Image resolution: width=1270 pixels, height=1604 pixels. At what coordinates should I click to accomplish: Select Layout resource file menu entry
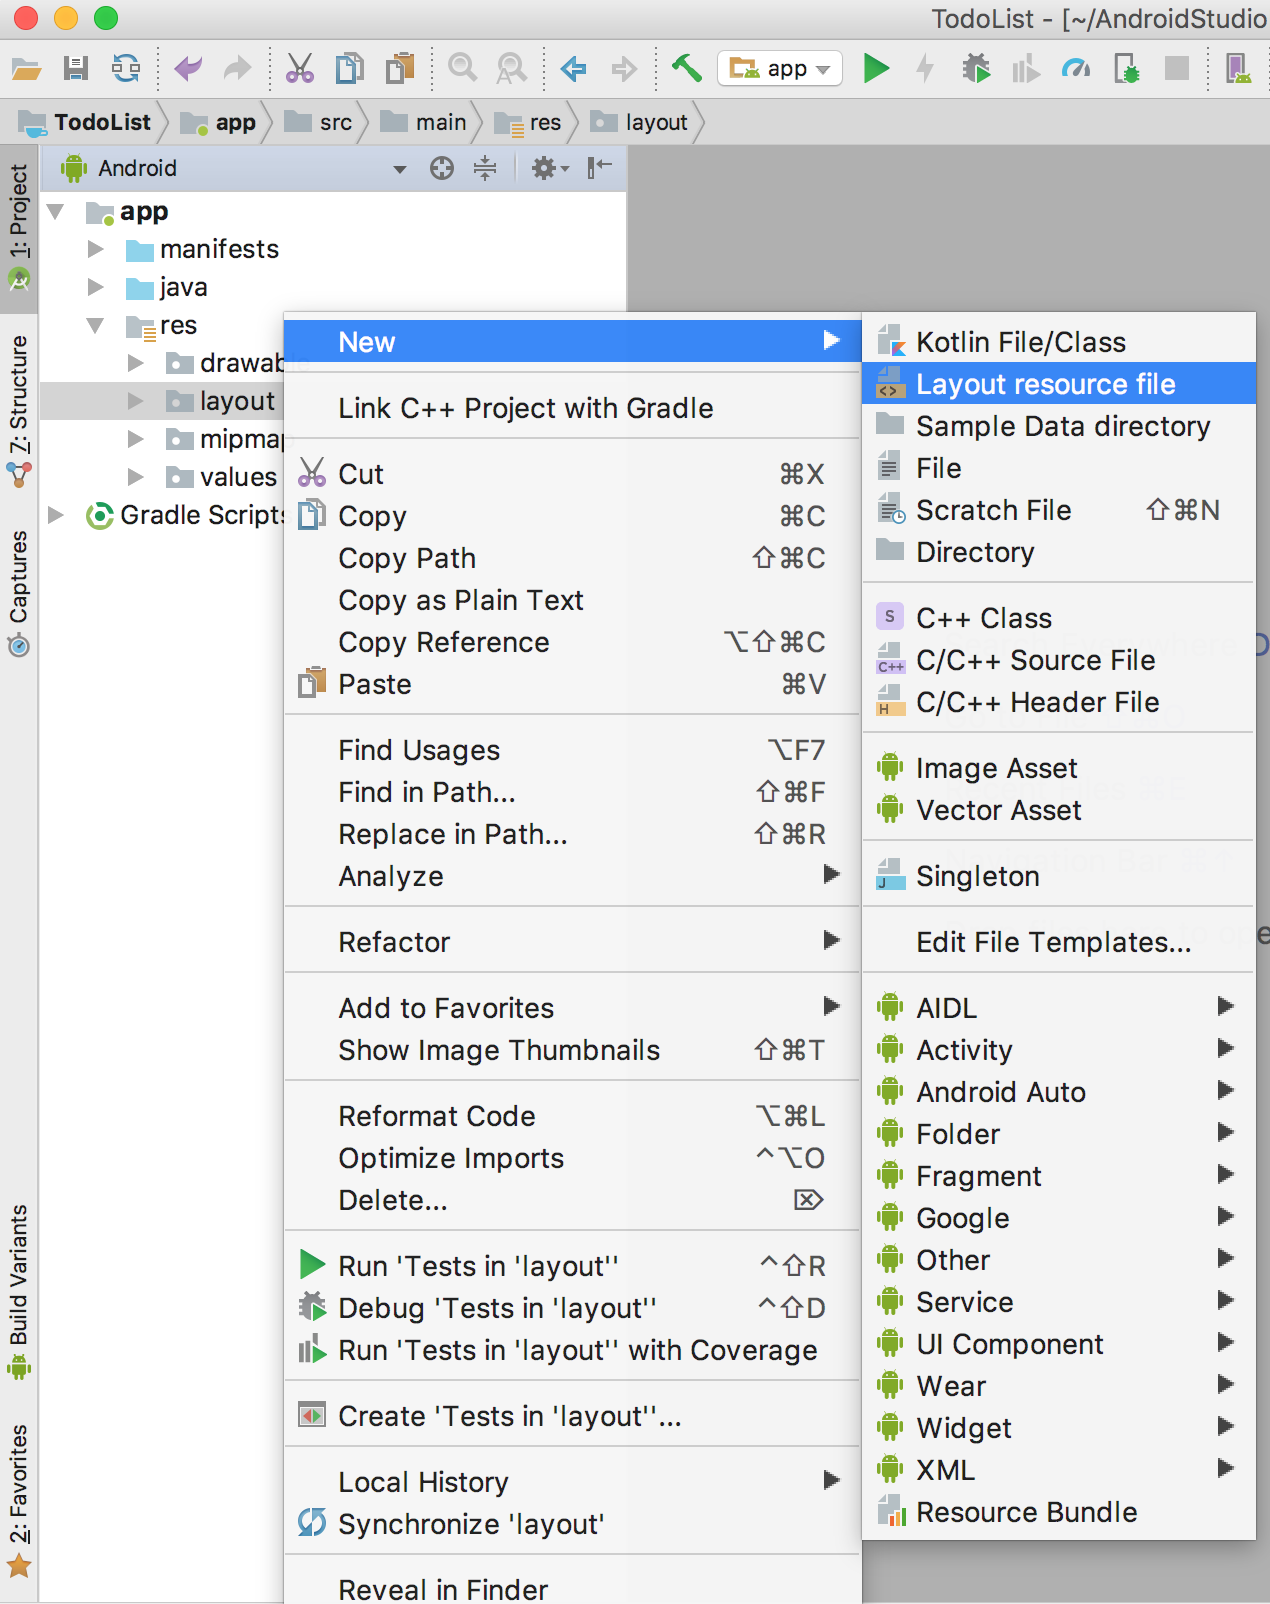[1058, 383]
